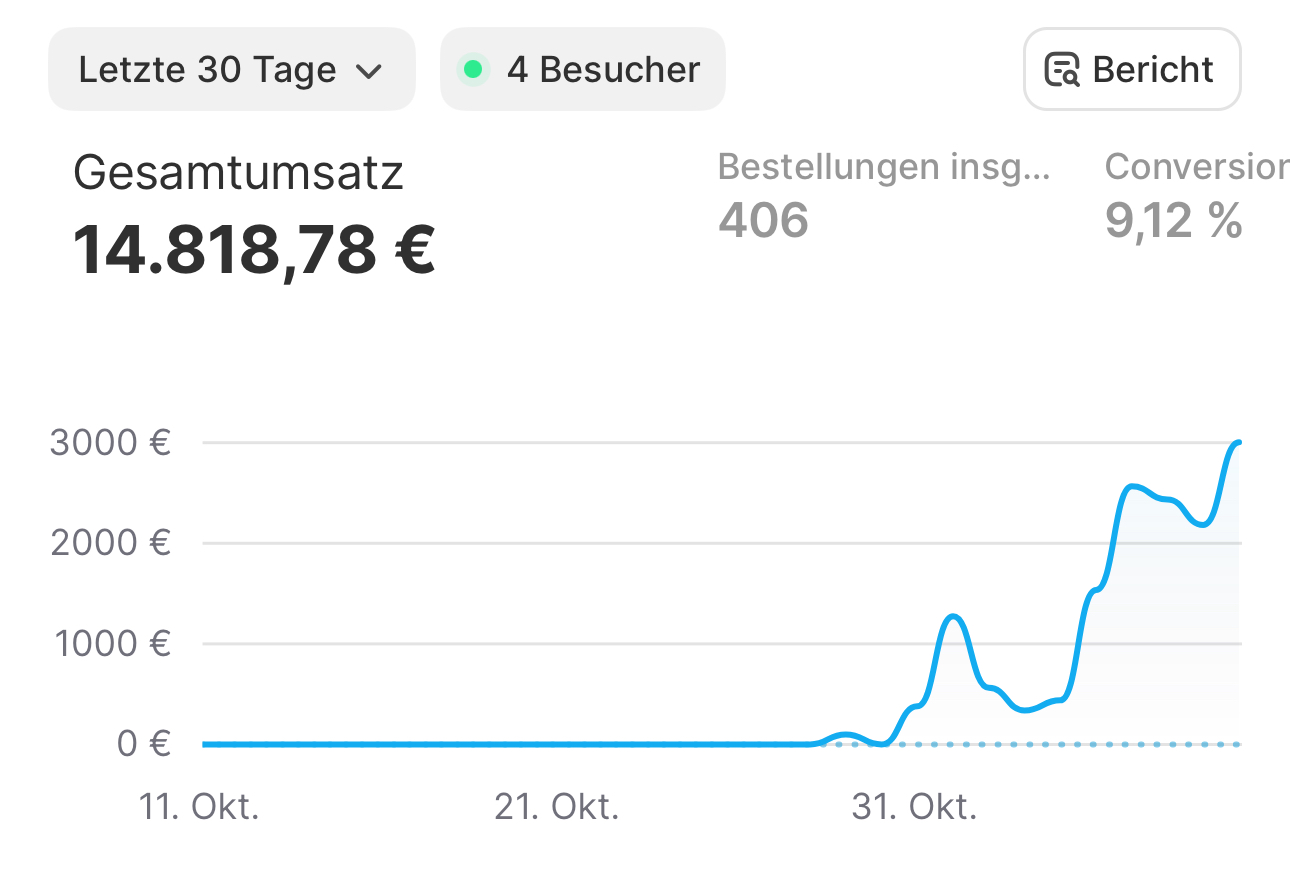Switch to the Conversion rate metric
Viewport: 1290px width, 871px height.
point(1196,167)
